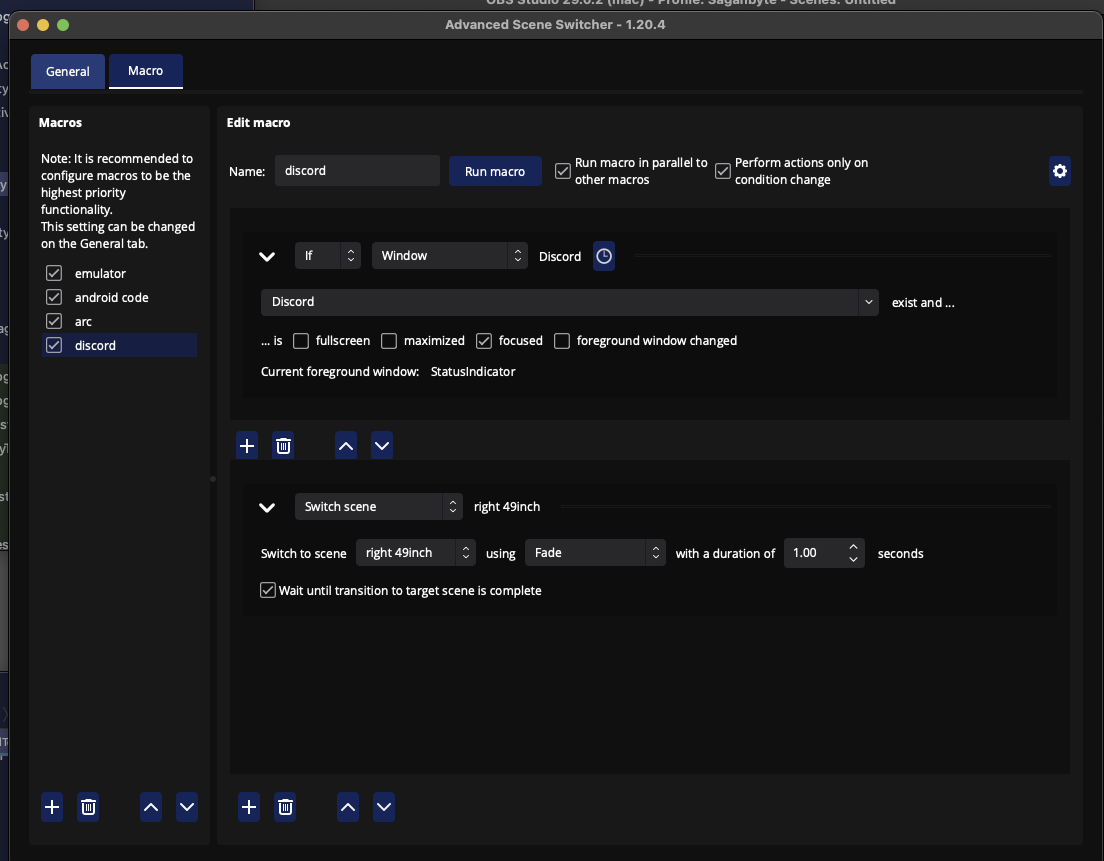1104x861 pixels.
Task: Add a new action using the plus icon
Action: tap(248, 807)
